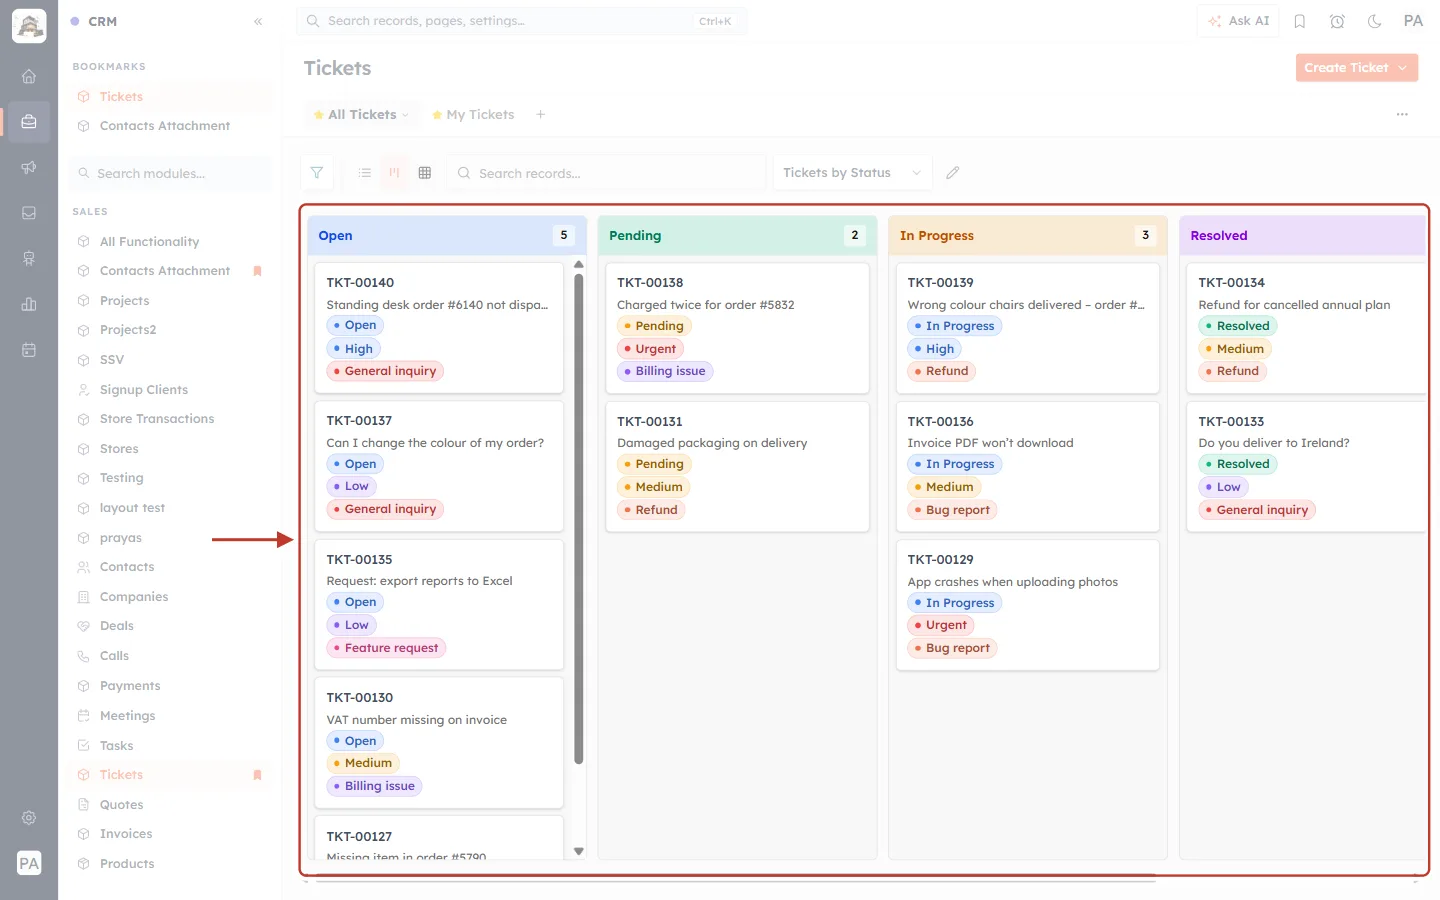Image resolution: width=1440 pixels, height=900 pixels.
Task: Click Open column scrollbar up arrow
Action: (579, 265)
